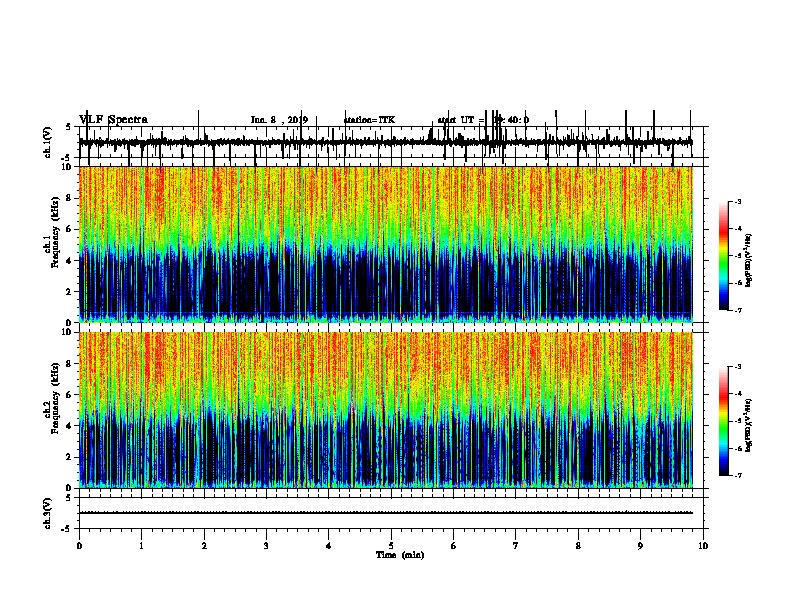
Task: Click the time axis tick label "3"
Action: click(x=266, y=546)
